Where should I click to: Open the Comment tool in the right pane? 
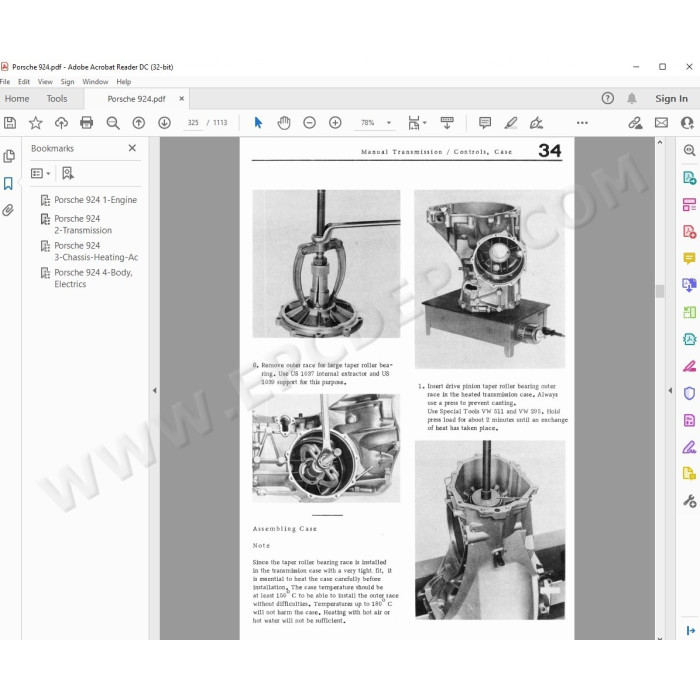[x=689, y=258]
